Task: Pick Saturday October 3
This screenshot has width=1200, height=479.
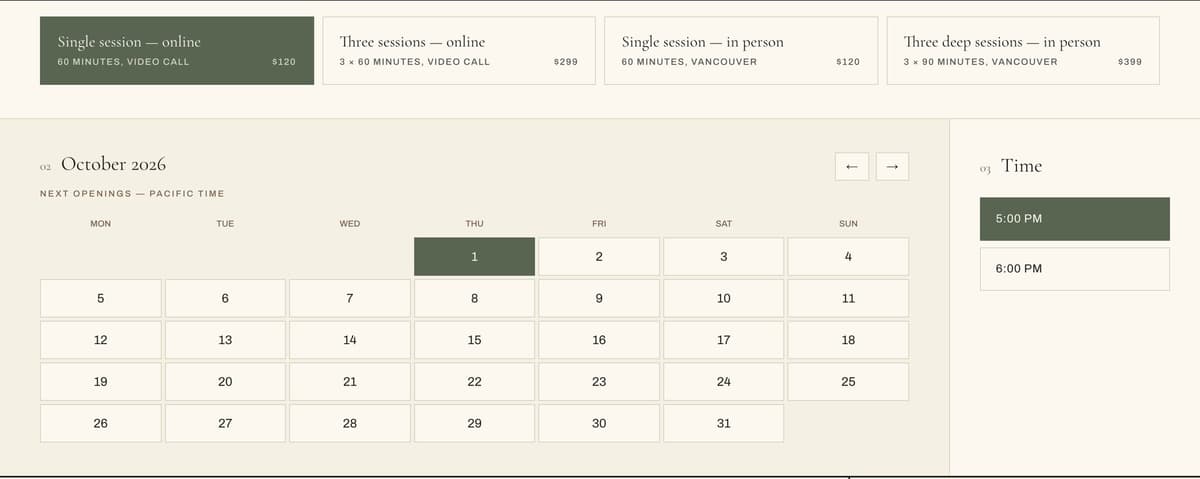Action: tap(724, 257)
